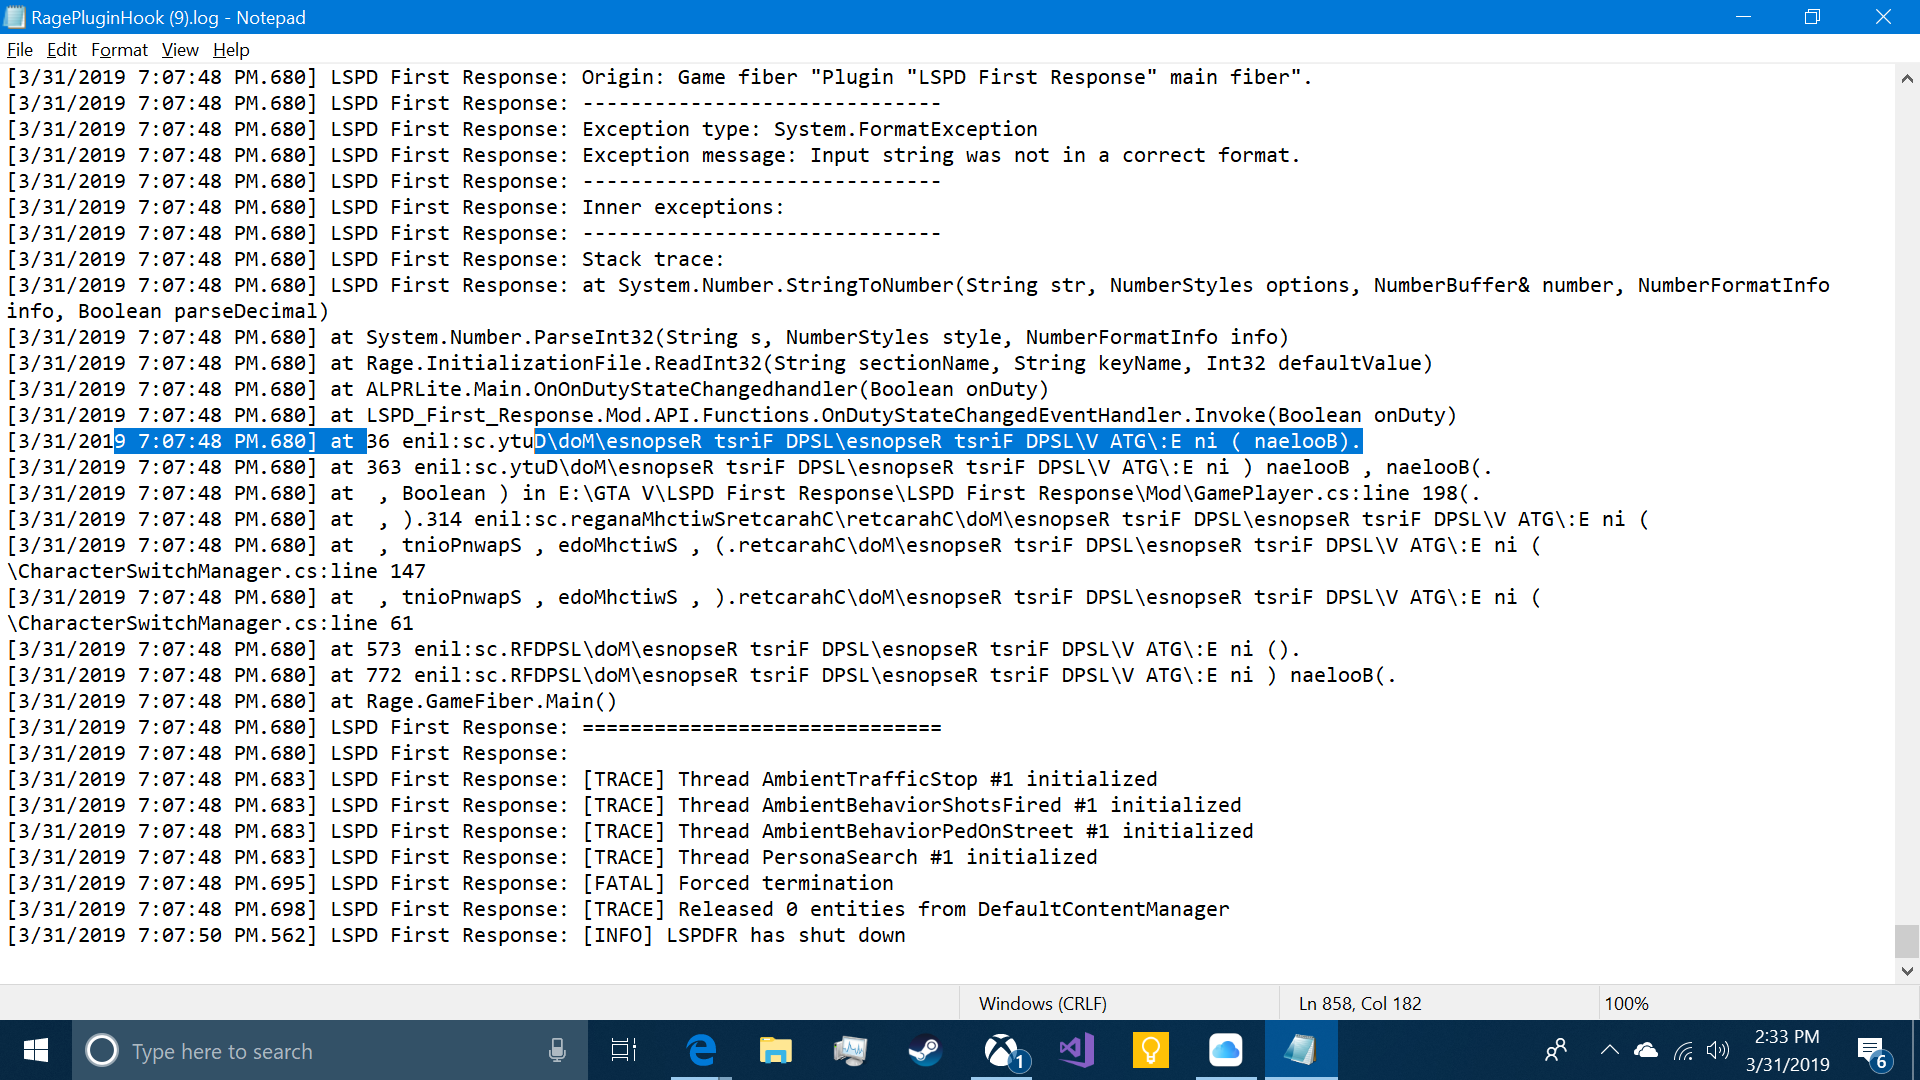The width and height of the screenshot is (1920, 1080).
Task: Expand hidden system tray icons
Action: click(x=1609, y=1050)
